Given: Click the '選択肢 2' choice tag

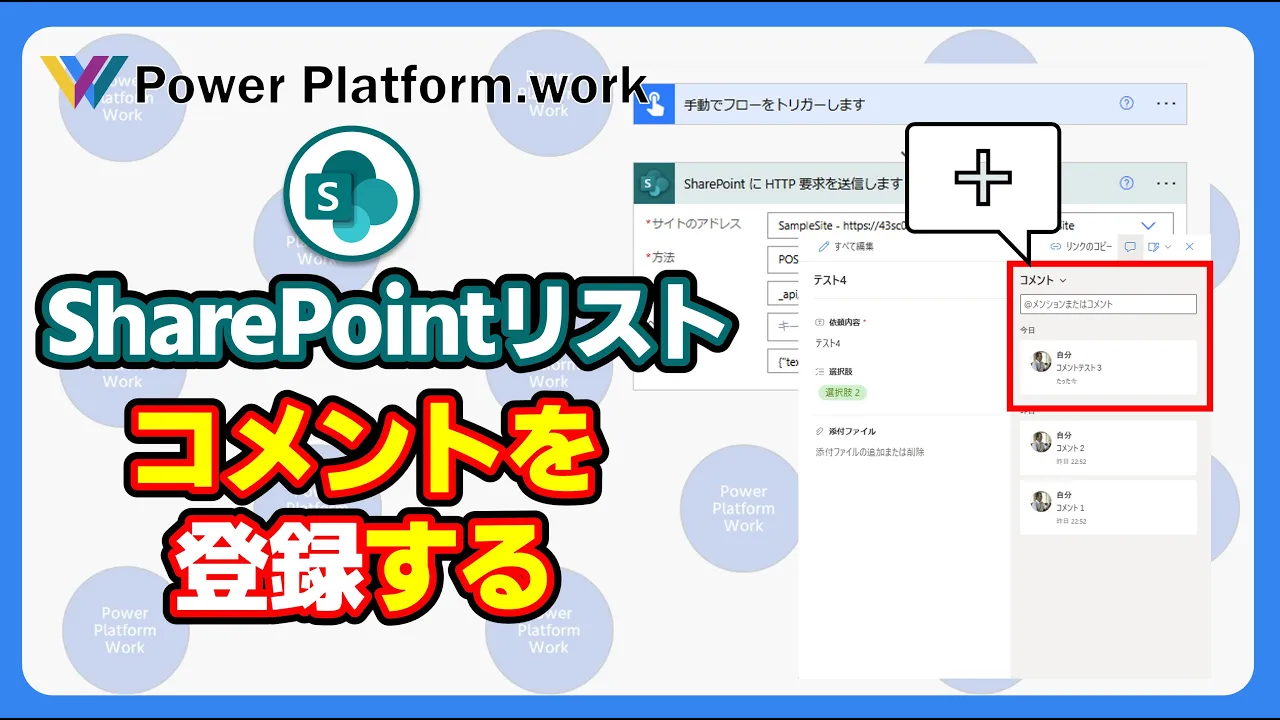Looking at the screenshot, I should 843,392.
